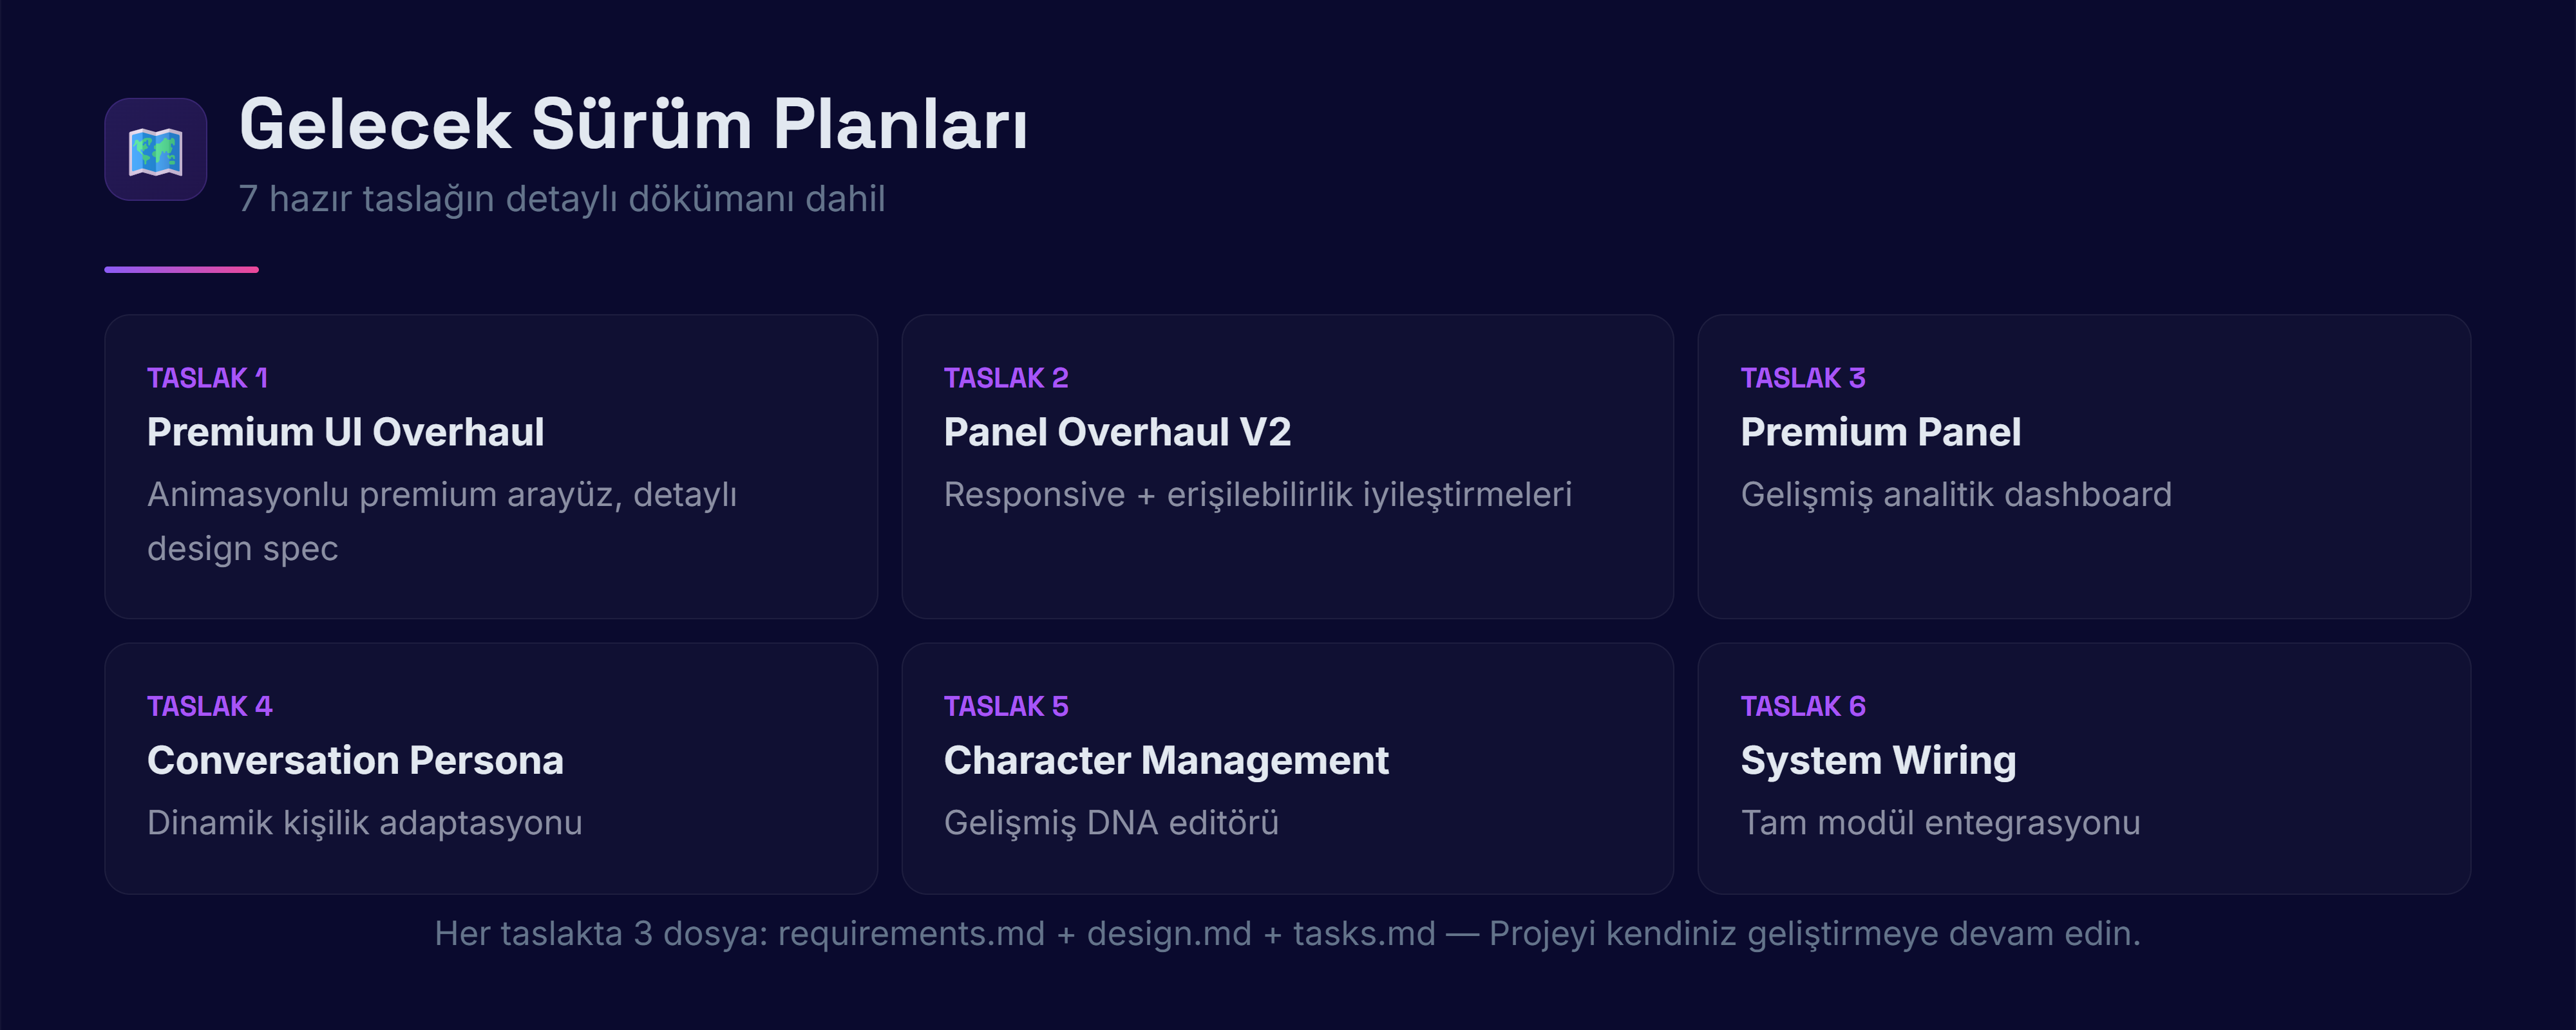Click the TASLAK 2 label
Image resolution: width=2576 pixels, height=1030 pixels.
[x=1005, y=378]
